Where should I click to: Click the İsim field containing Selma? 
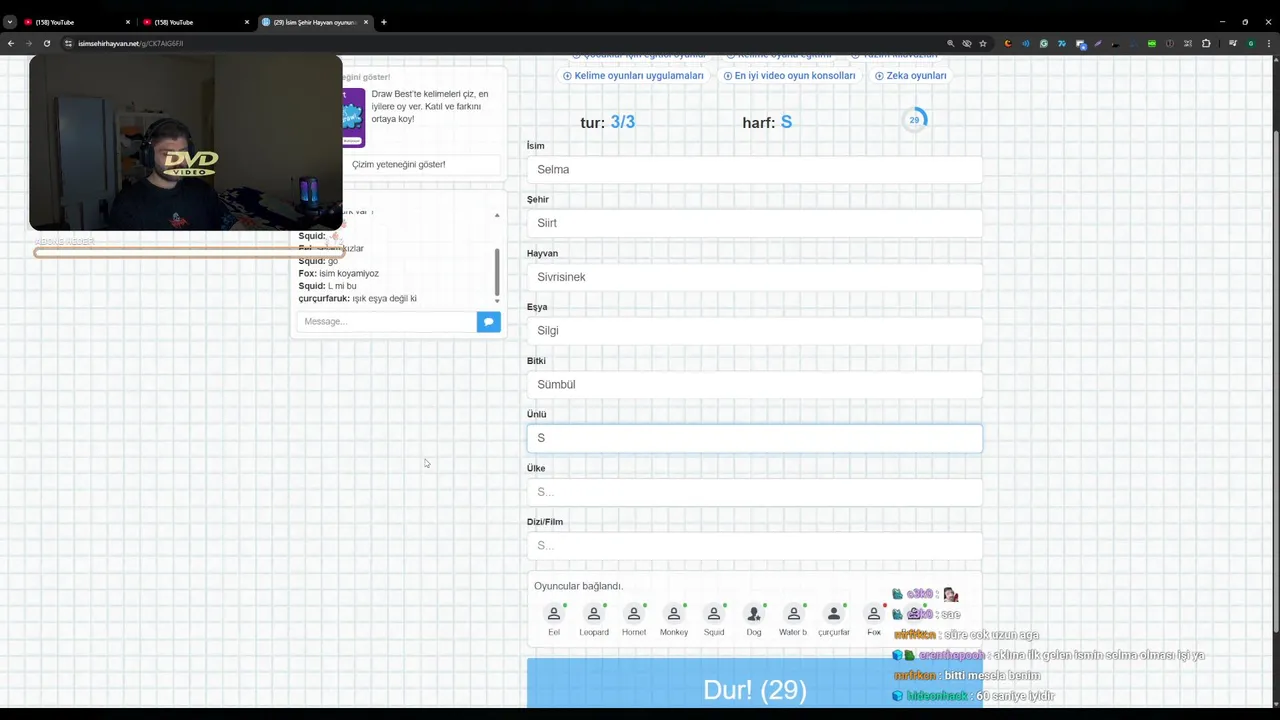[x=754, y=169]
